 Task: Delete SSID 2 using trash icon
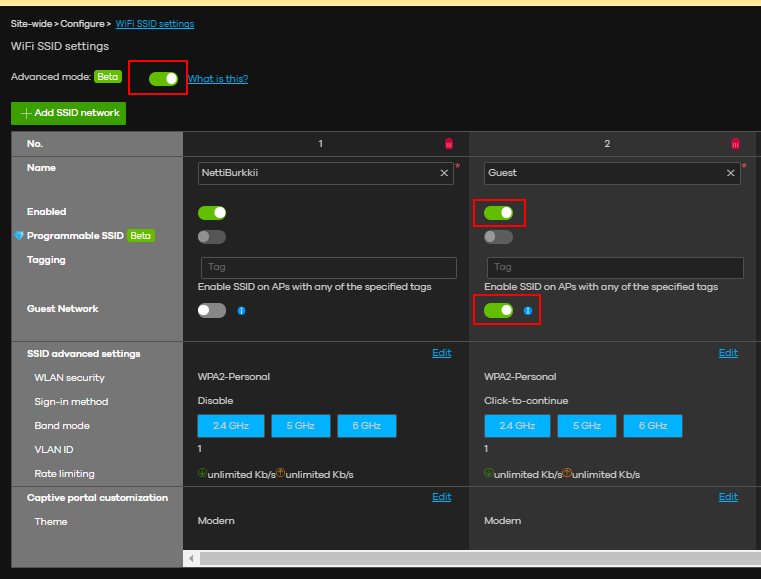[735, 144]
